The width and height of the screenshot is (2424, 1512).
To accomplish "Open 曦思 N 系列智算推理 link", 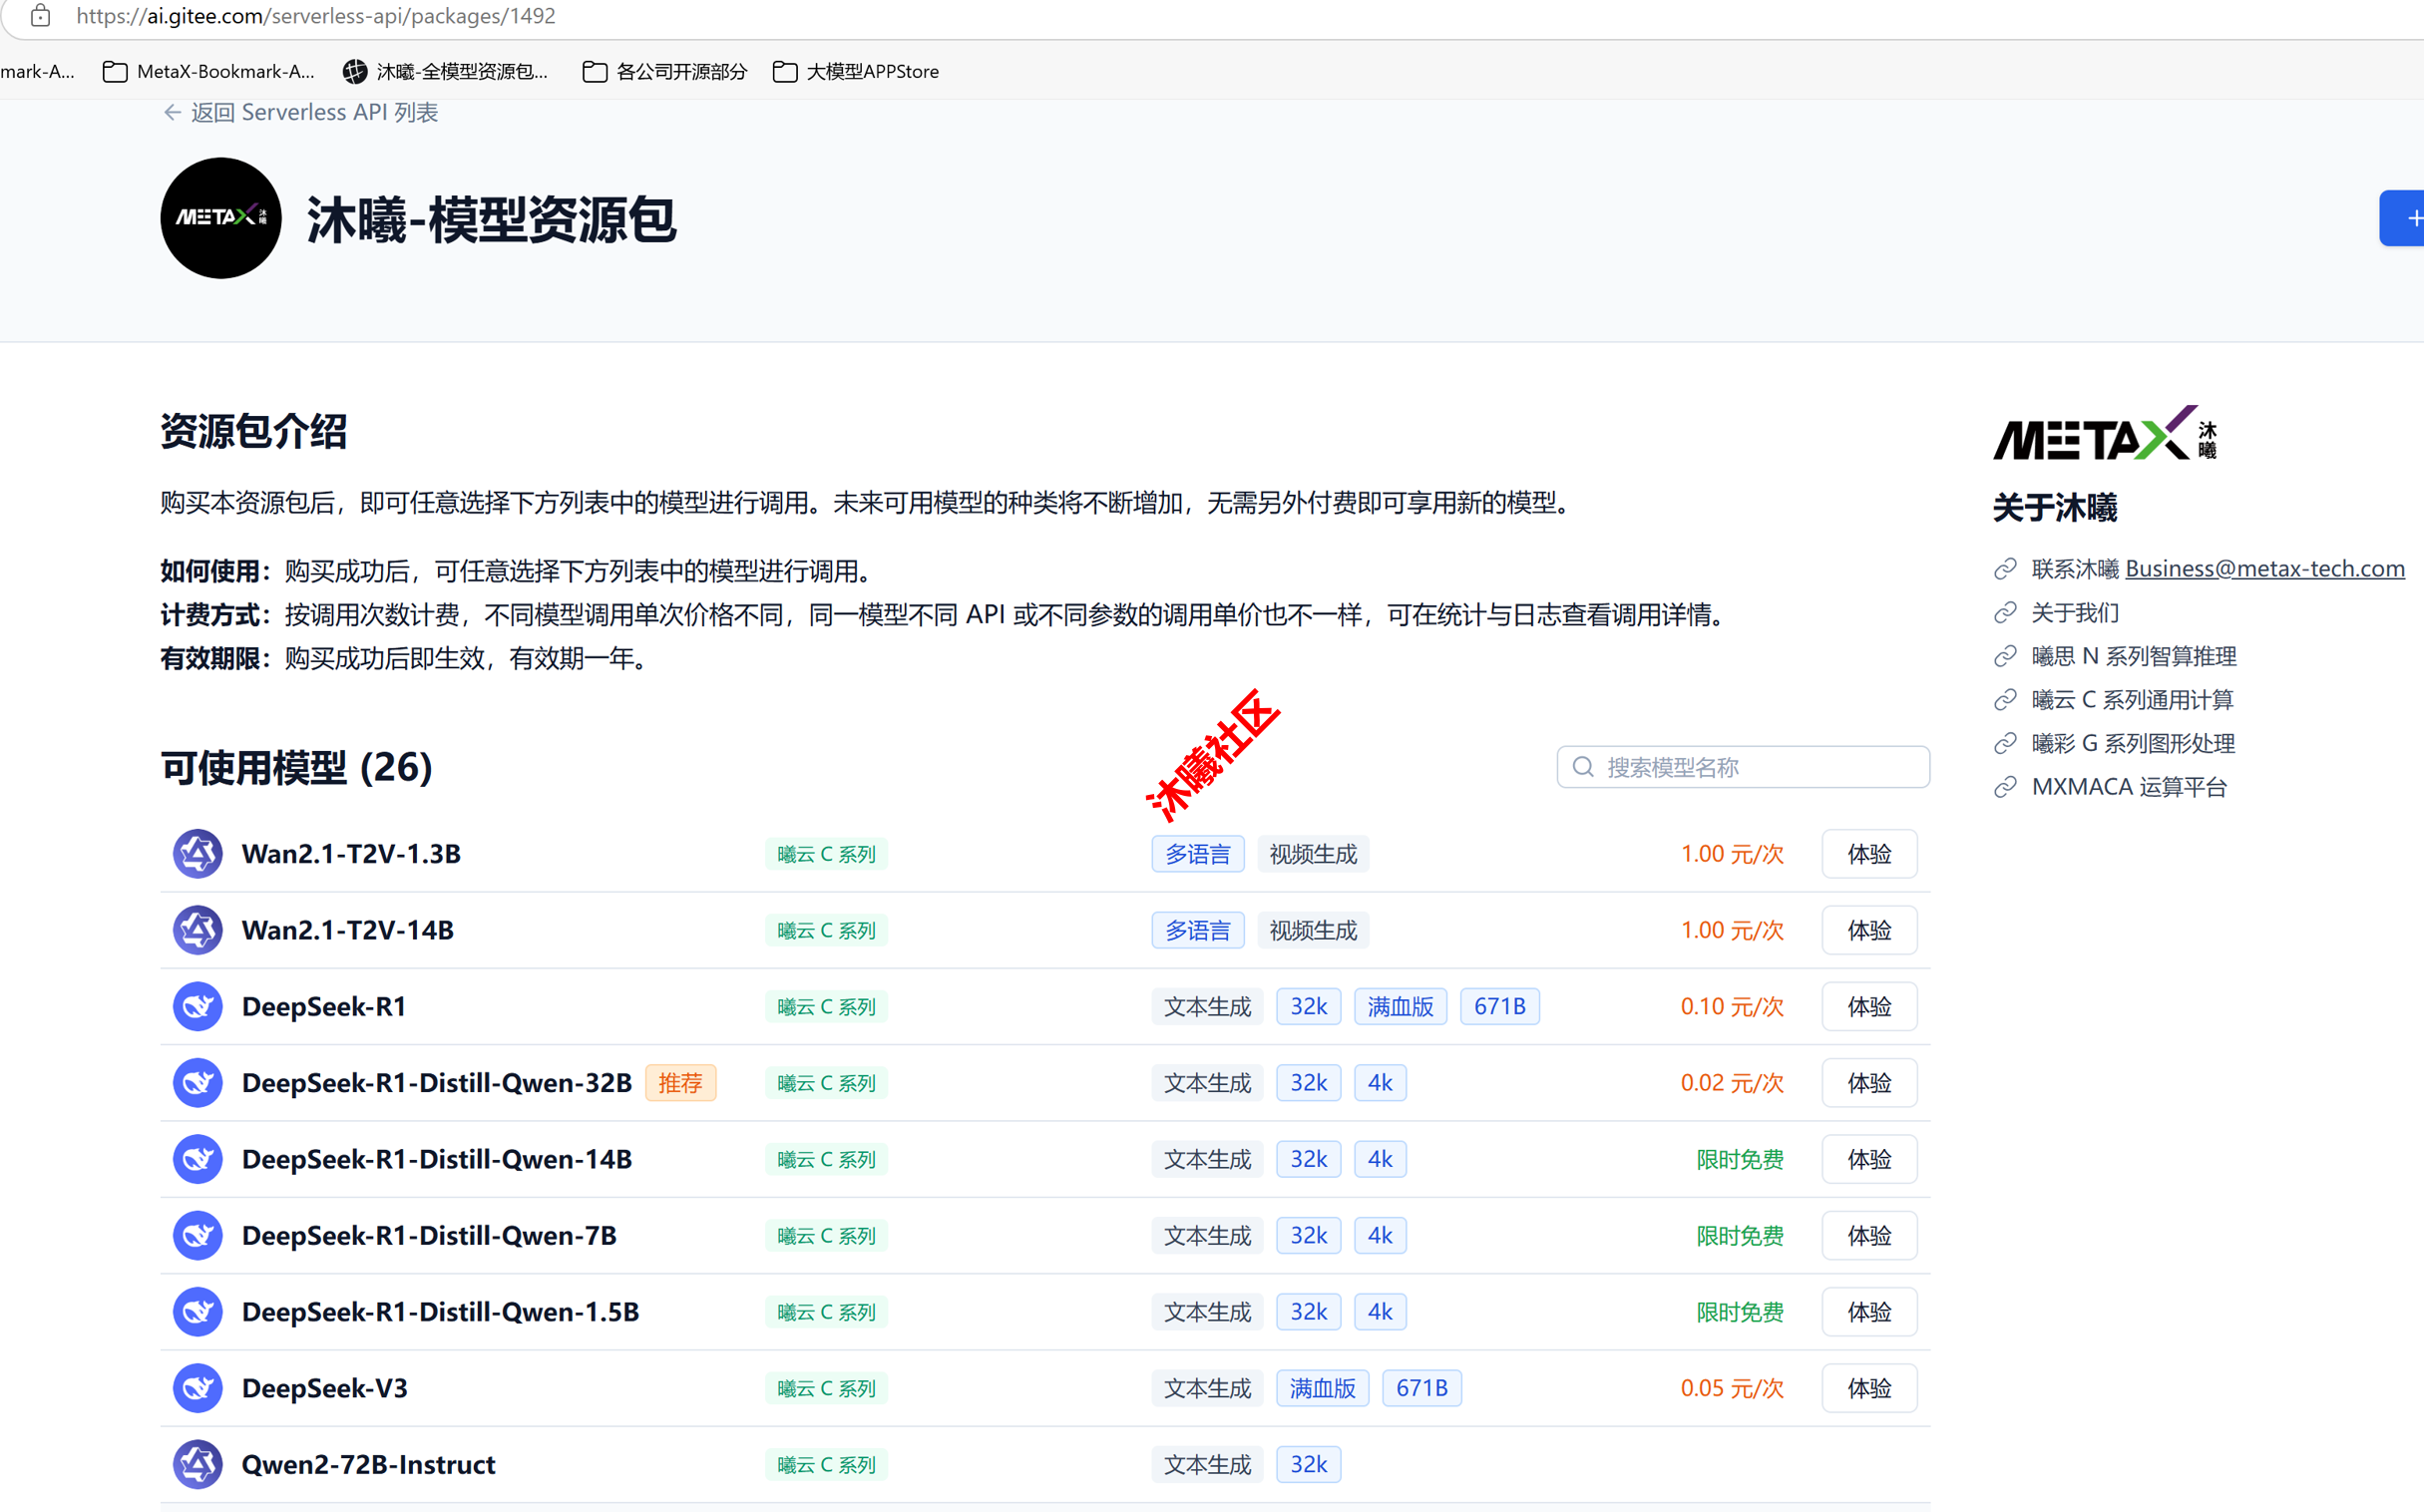I will click(x=2134, y=656).
